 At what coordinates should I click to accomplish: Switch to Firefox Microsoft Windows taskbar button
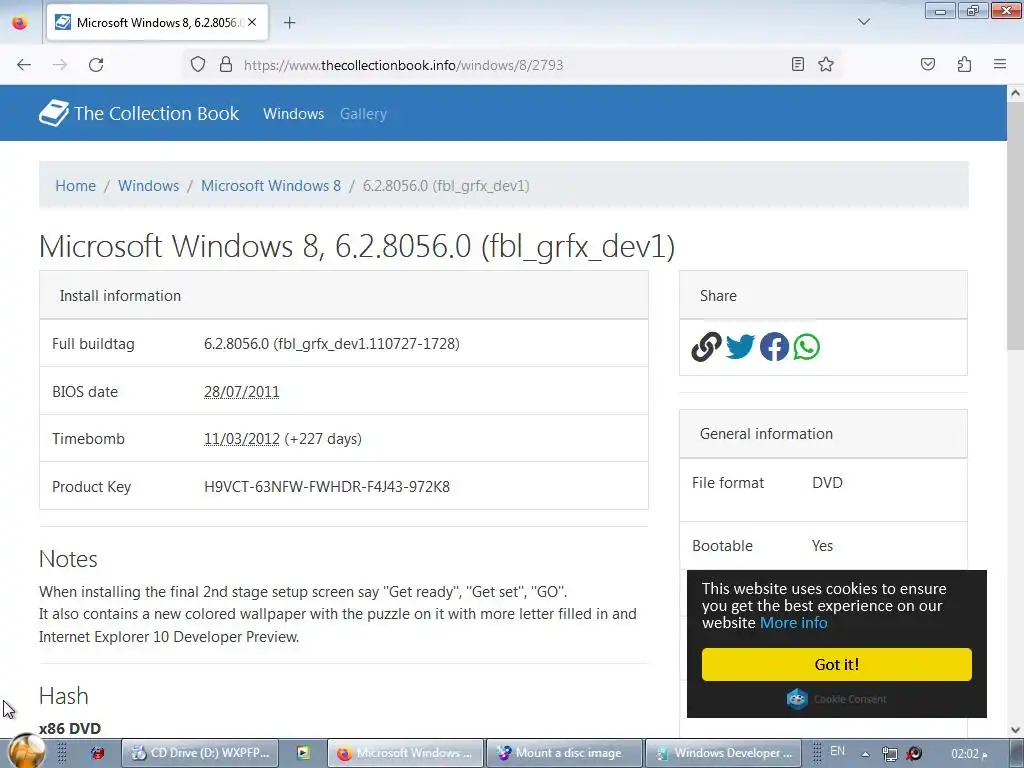tap(406, 753)
